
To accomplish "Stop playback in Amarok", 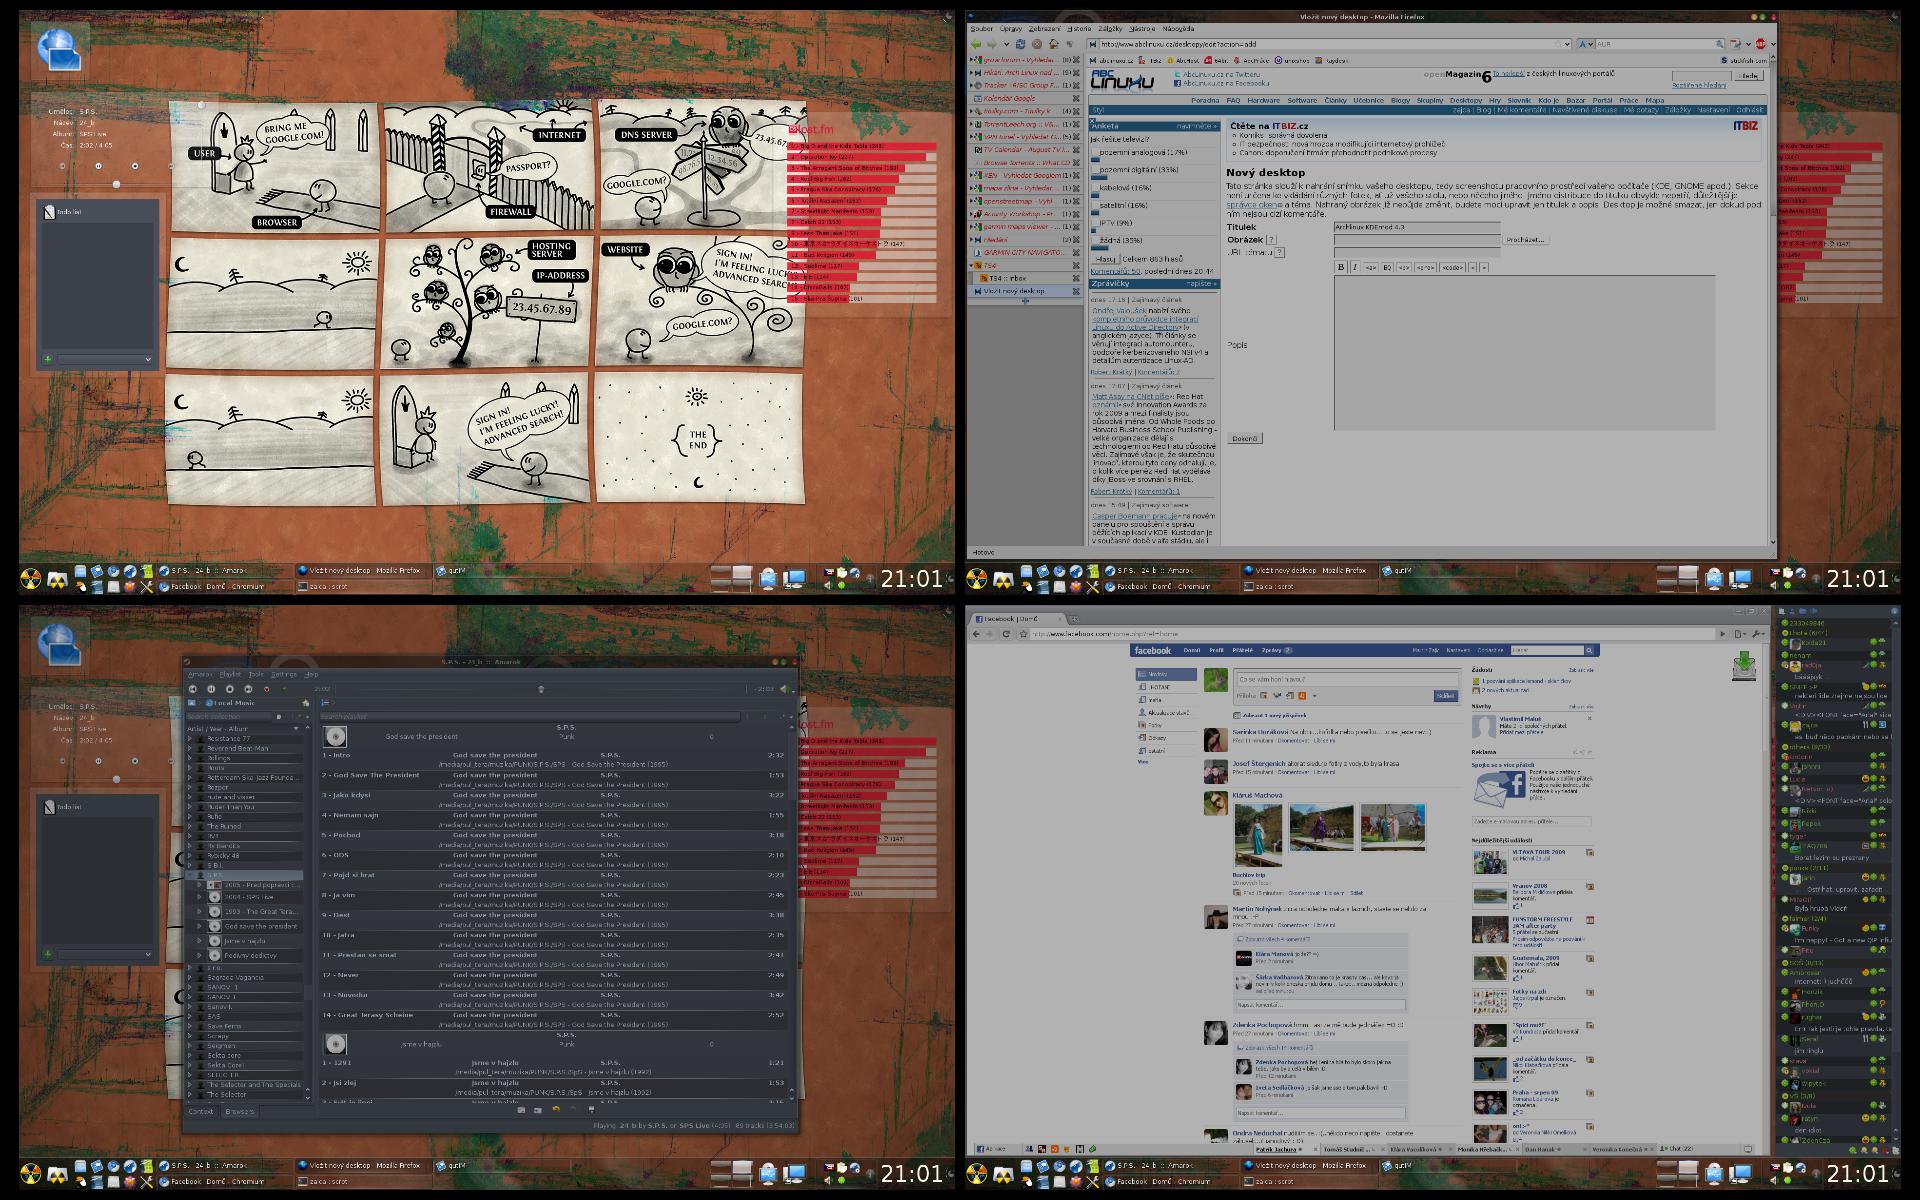I will click(230, 689).
